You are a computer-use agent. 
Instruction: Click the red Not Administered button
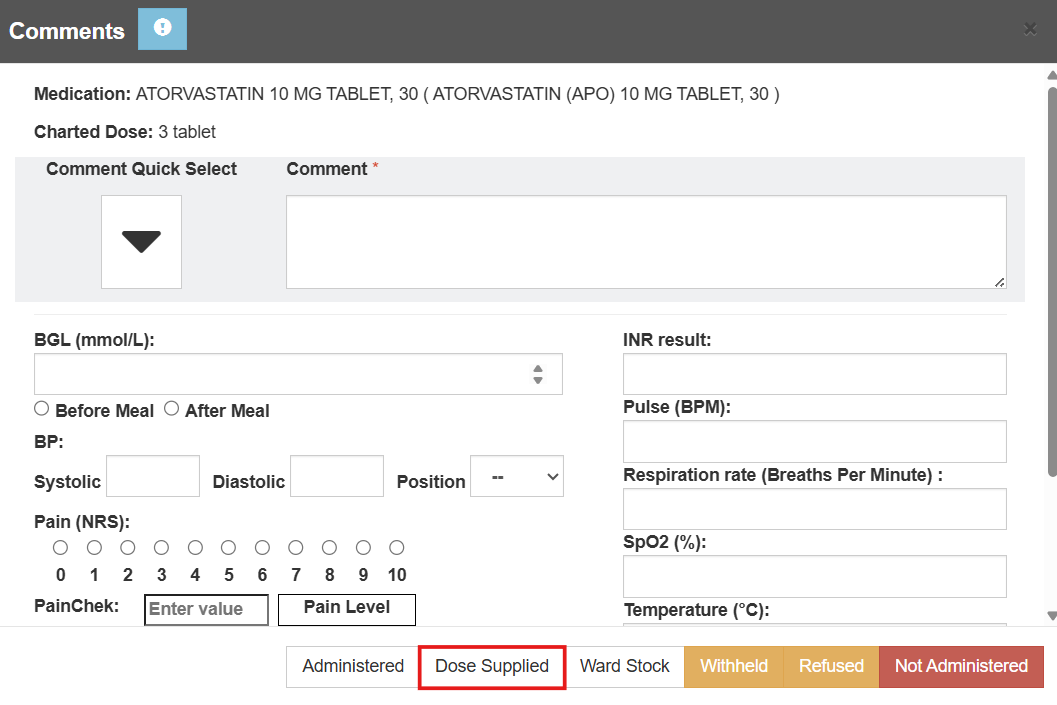click(961, 666)
